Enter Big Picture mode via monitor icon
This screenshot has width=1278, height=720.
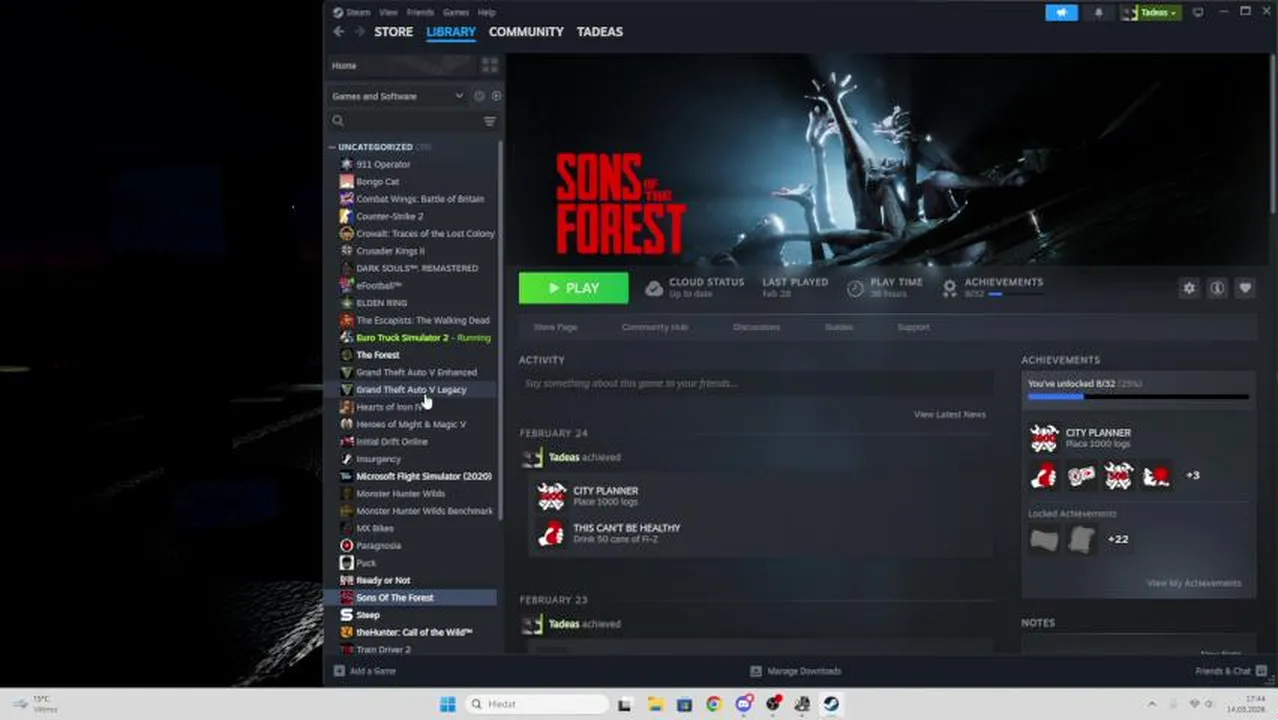tap(1198, 12)
